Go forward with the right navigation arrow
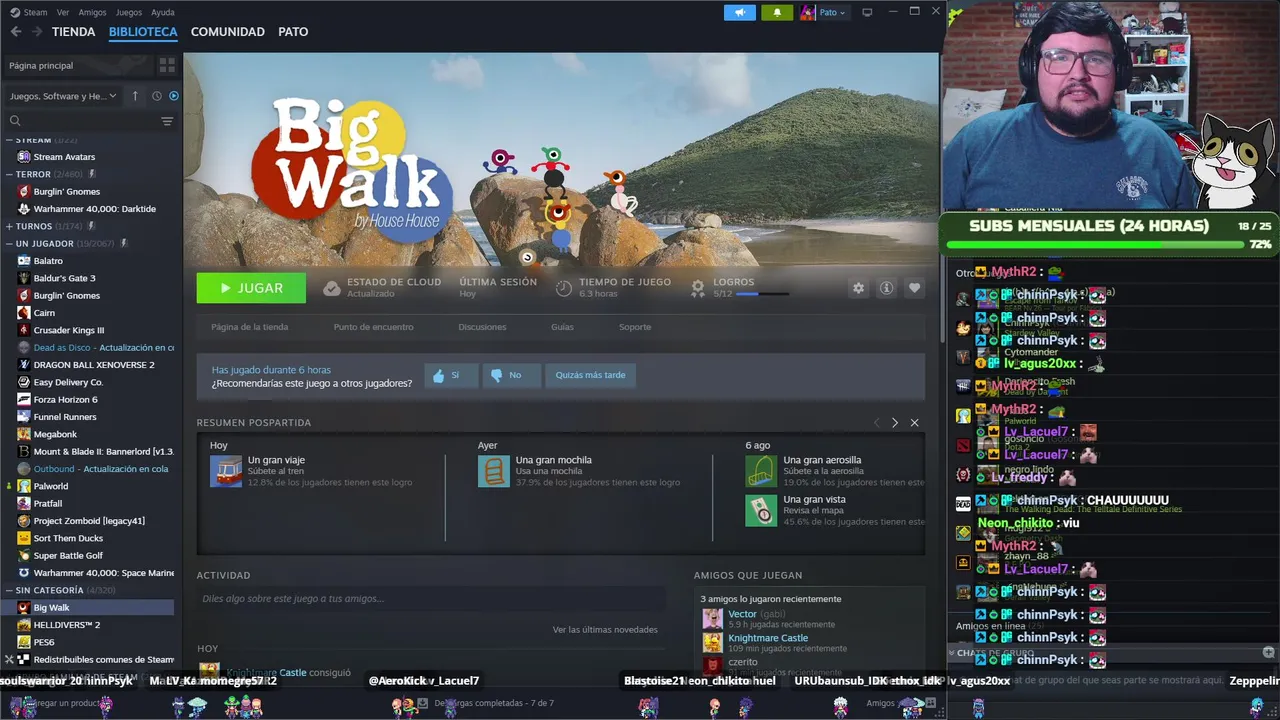 (37, 32)
